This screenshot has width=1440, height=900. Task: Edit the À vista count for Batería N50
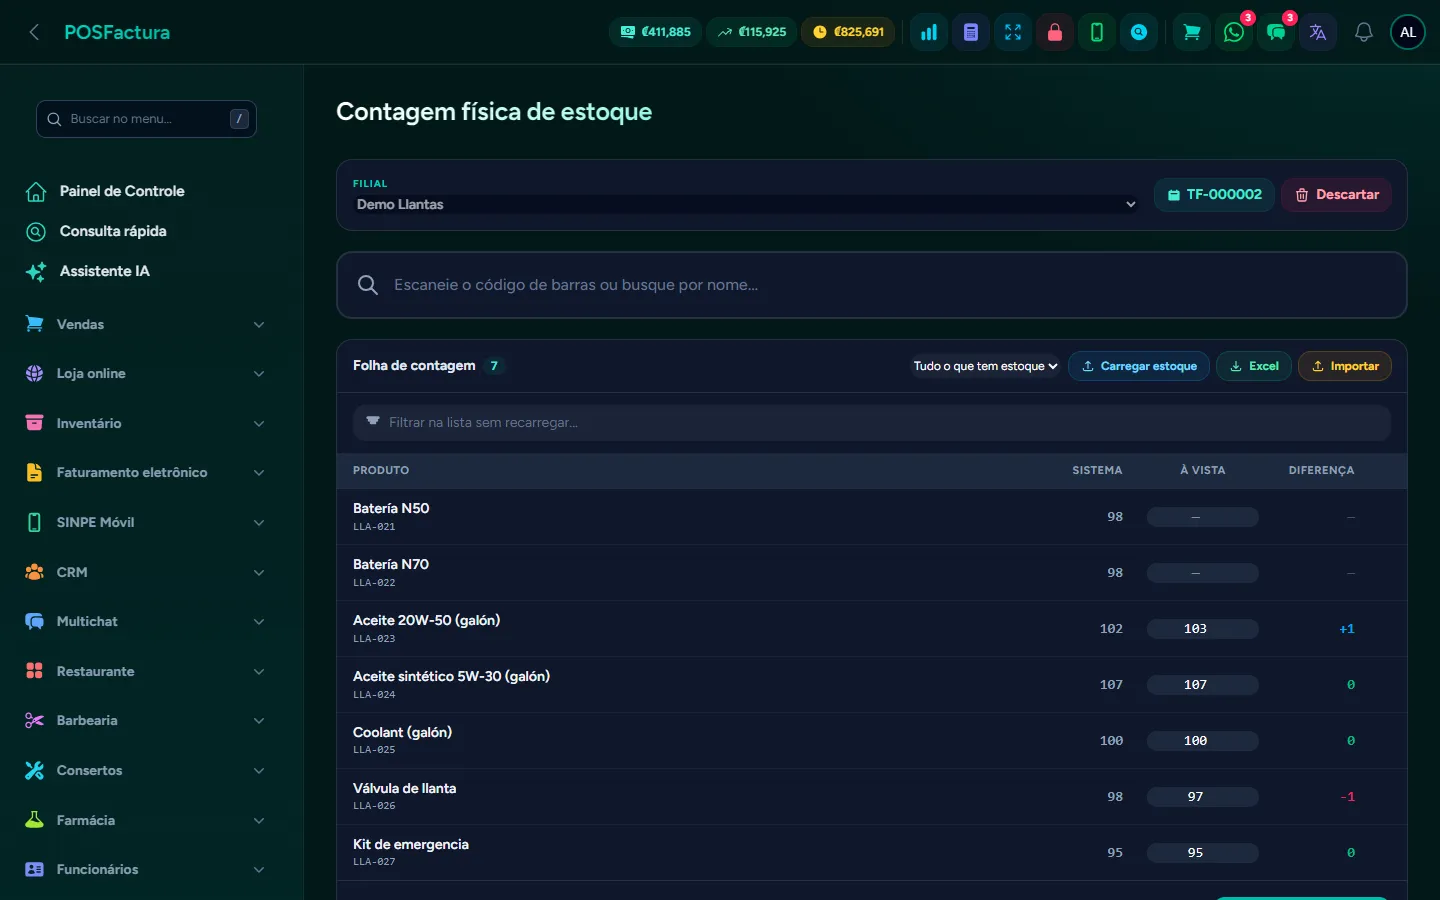pyautogui.click(x=1203, y=517)
